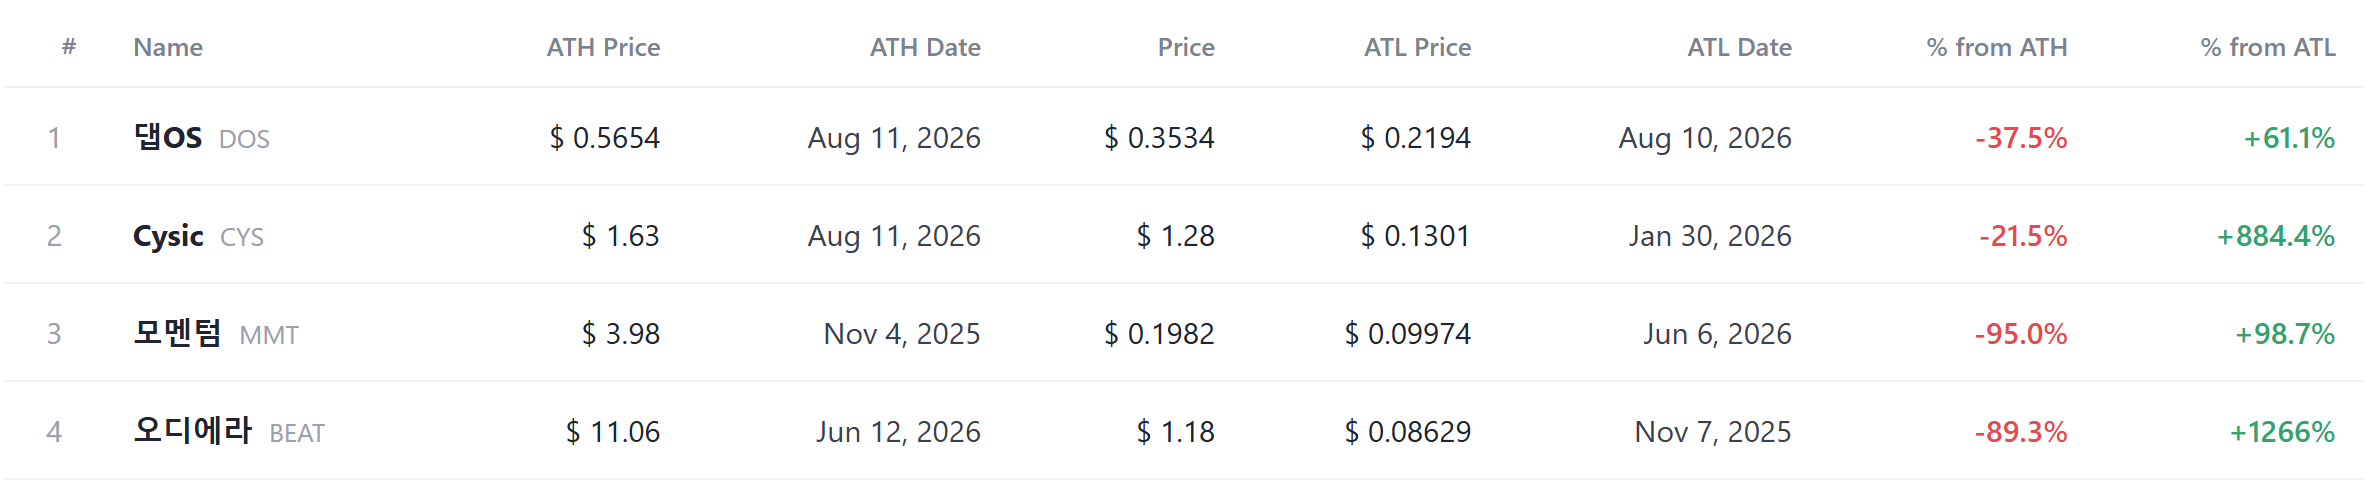This screenshot has width=2368, height=484.
Task: Select 오디에라's $ 11.06 ATH price
Action: pyautogui.click(x=613, y=432)
